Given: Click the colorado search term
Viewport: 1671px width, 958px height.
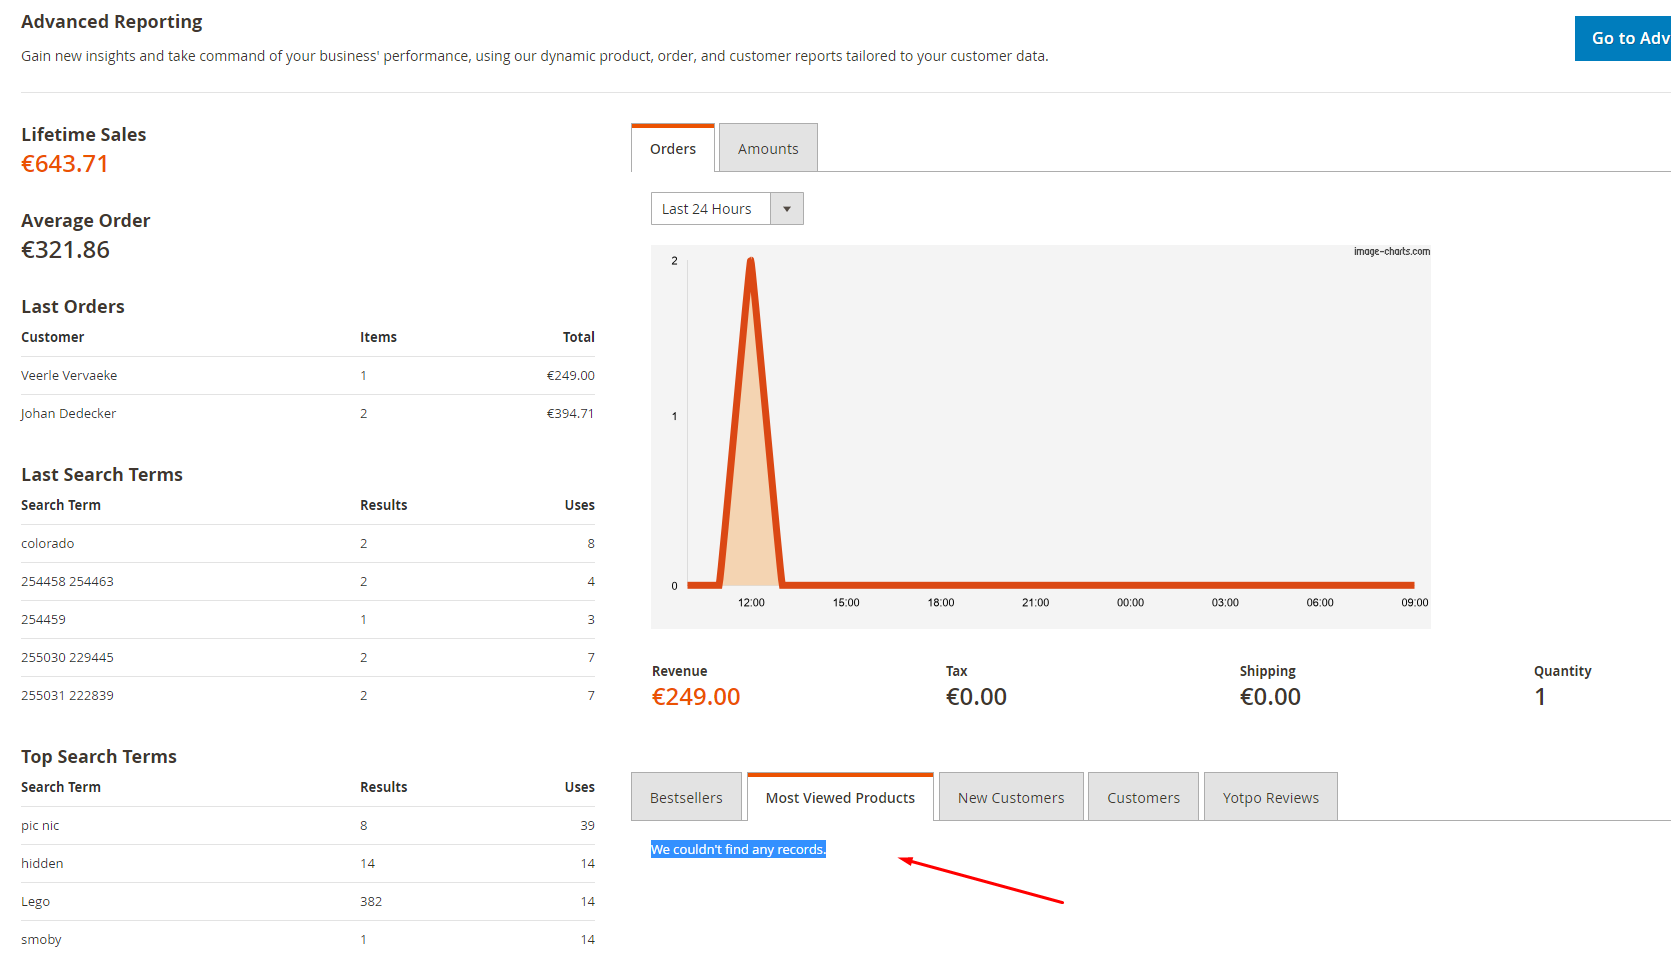Looking at the screenshot, I should (48, 544).
